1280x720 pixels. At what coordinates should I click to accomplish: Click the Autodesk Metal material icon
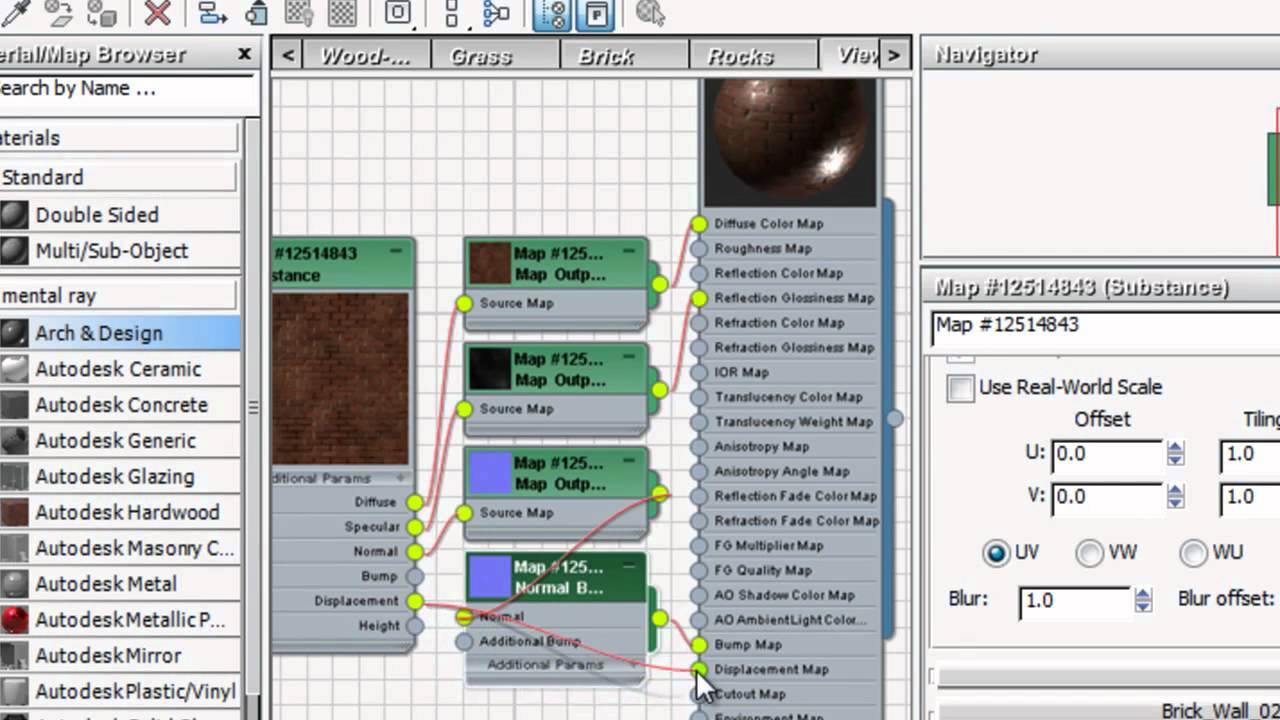15,584
